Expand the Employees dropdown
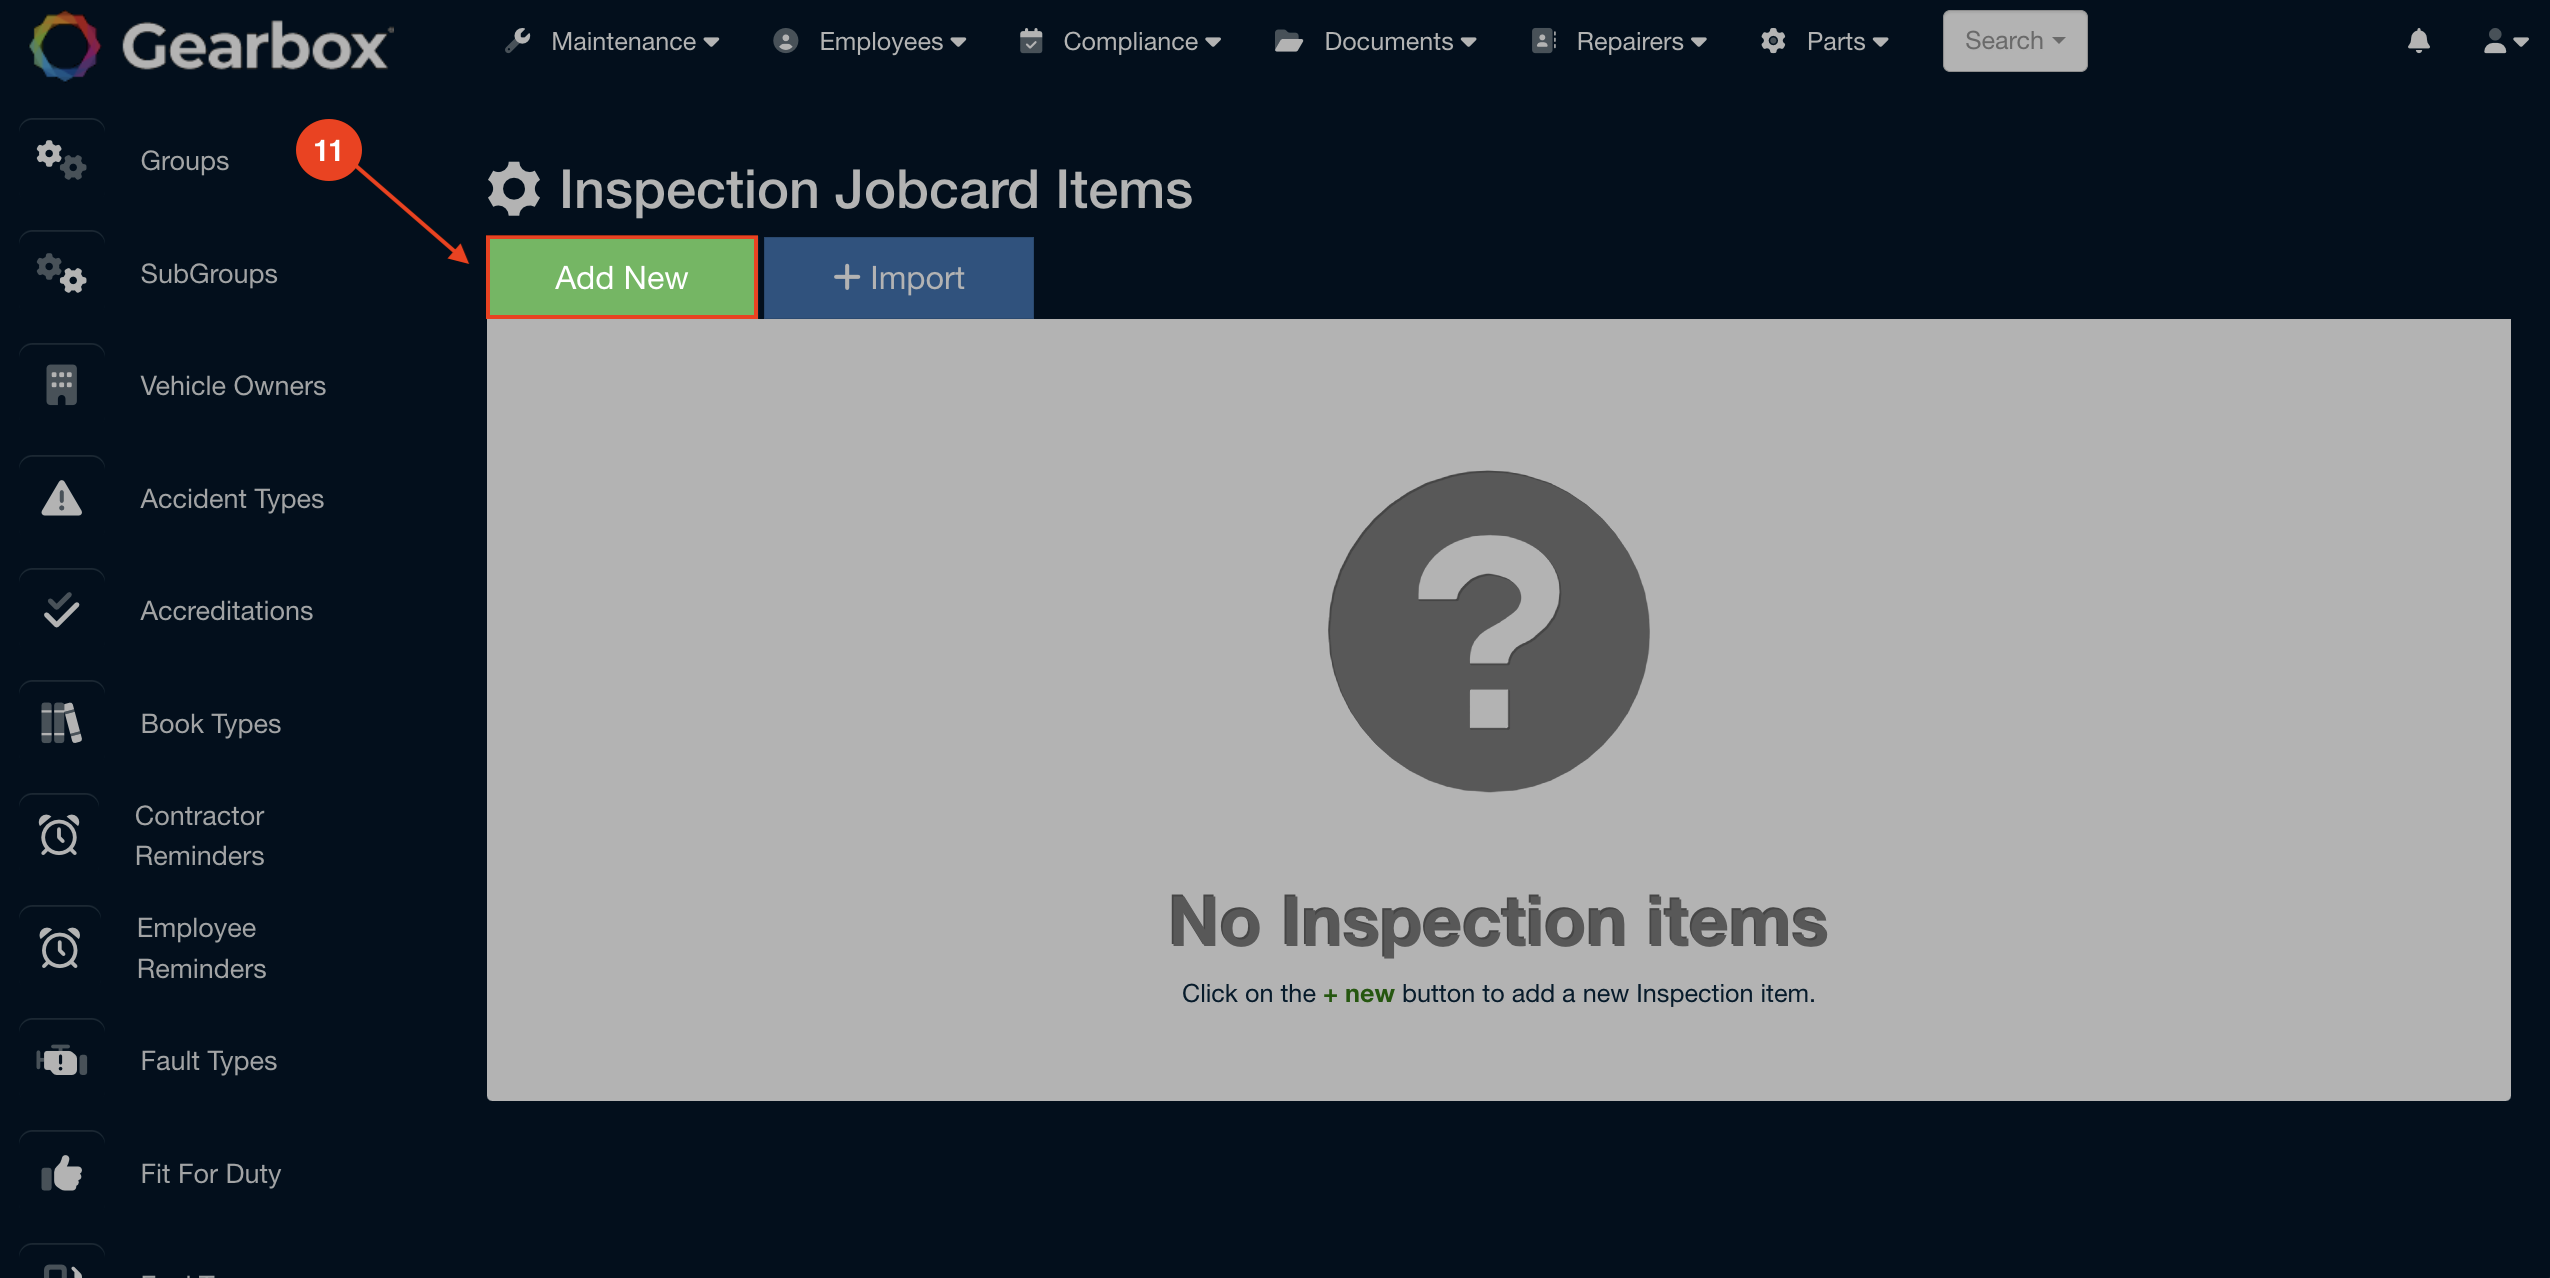Screen dimensions: 2550x1278 click(882, 41)
